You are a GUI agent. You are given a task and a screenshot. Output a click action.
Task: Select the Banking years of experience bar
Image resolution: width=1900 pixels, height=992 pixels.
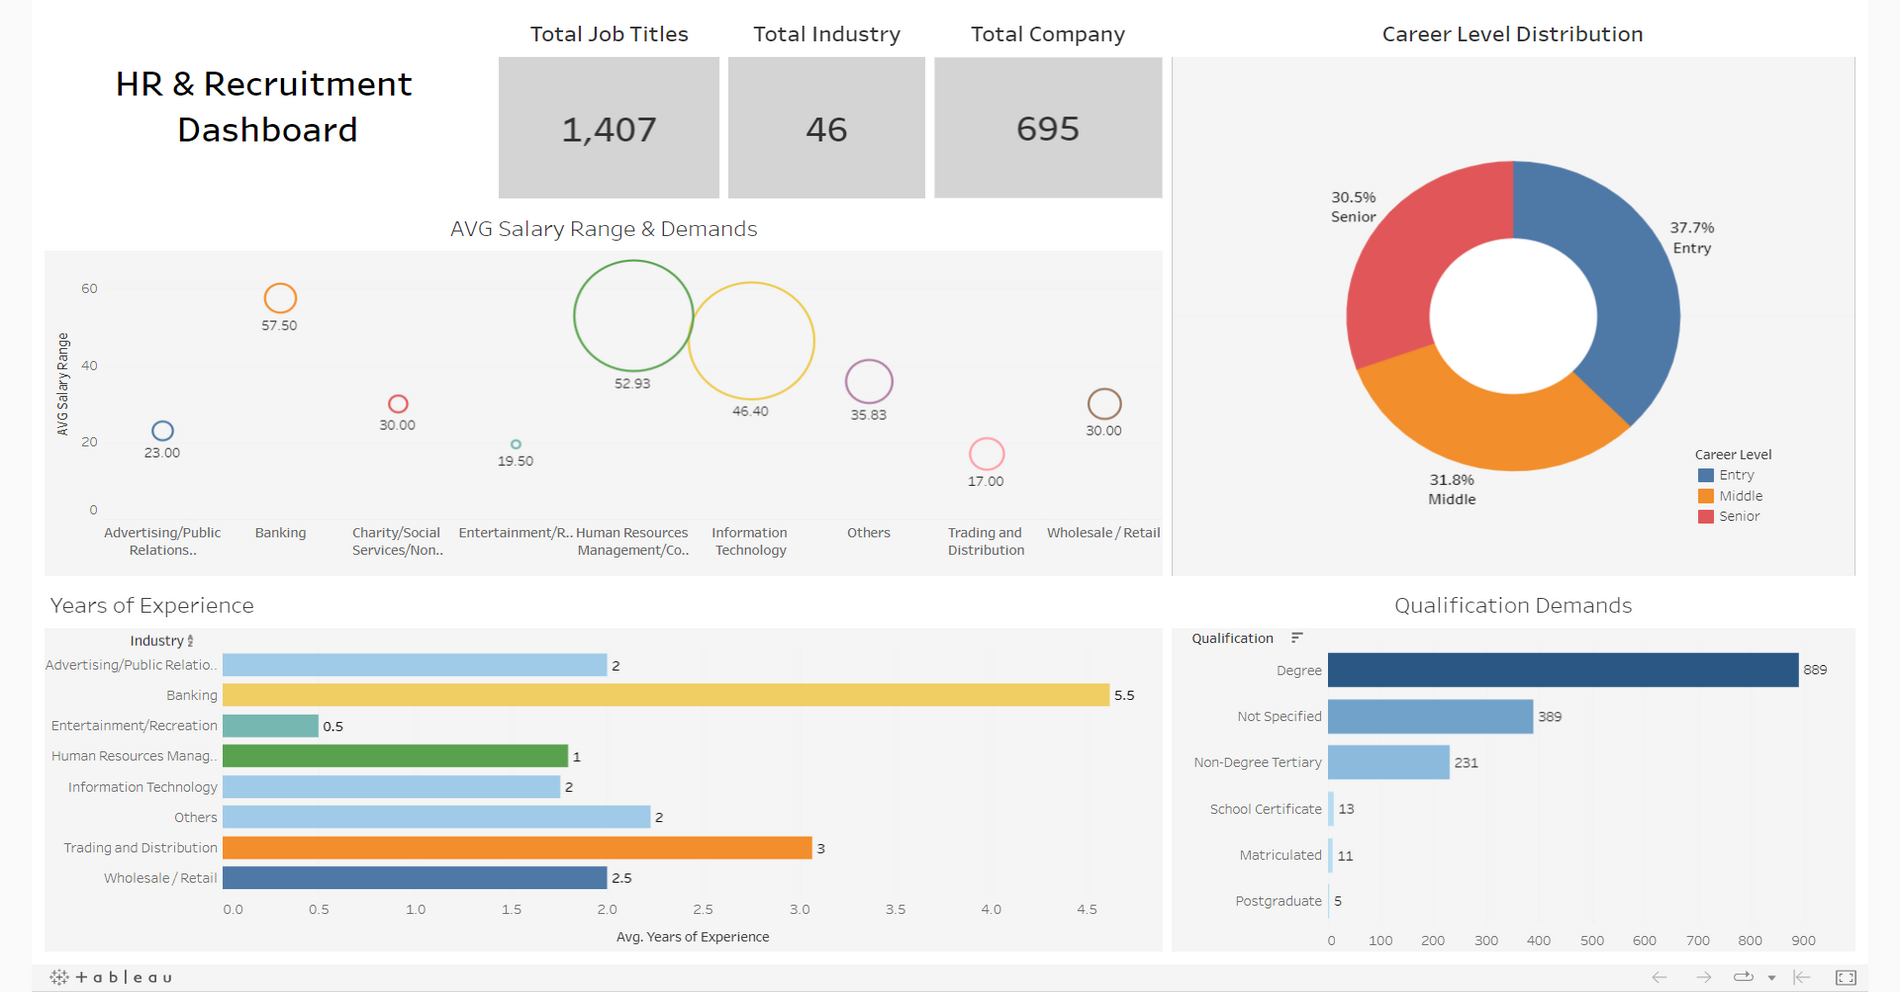(665, 695)
